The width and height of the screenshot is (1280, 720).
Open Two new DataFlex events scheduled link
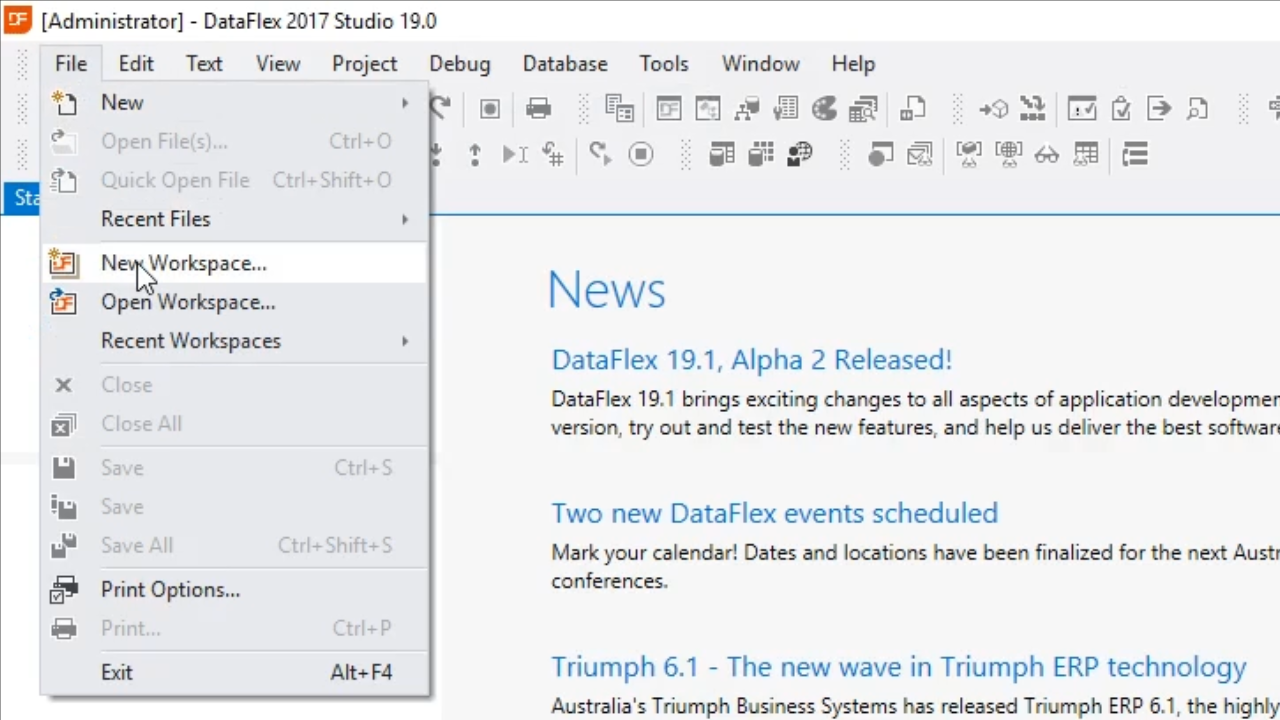(x=774, y=513)
